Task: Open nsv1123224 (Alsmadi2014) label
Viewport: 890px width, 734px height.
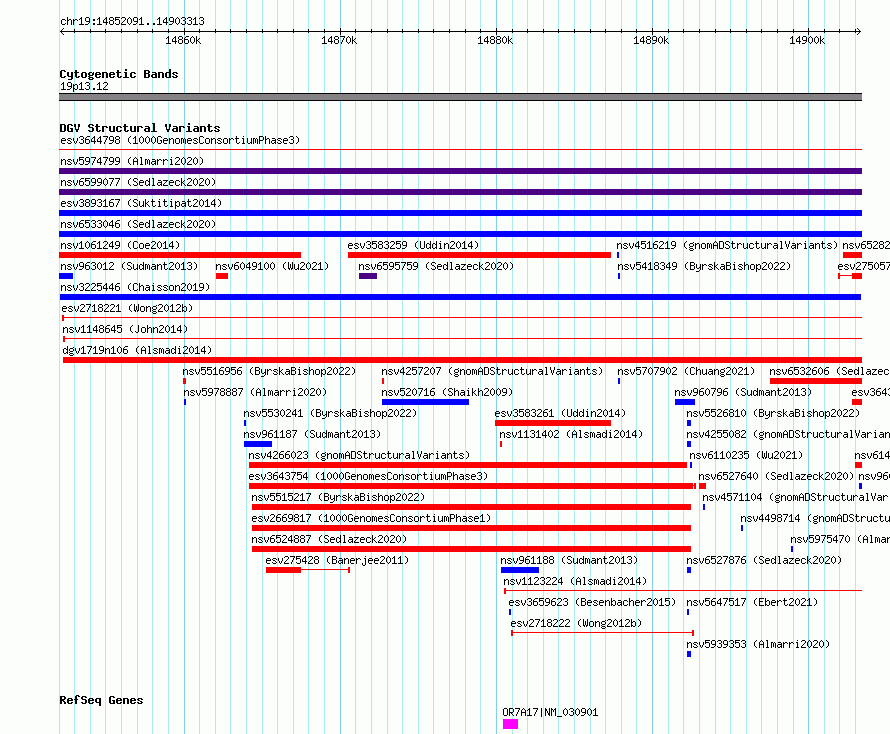Action: click(575, 581)
